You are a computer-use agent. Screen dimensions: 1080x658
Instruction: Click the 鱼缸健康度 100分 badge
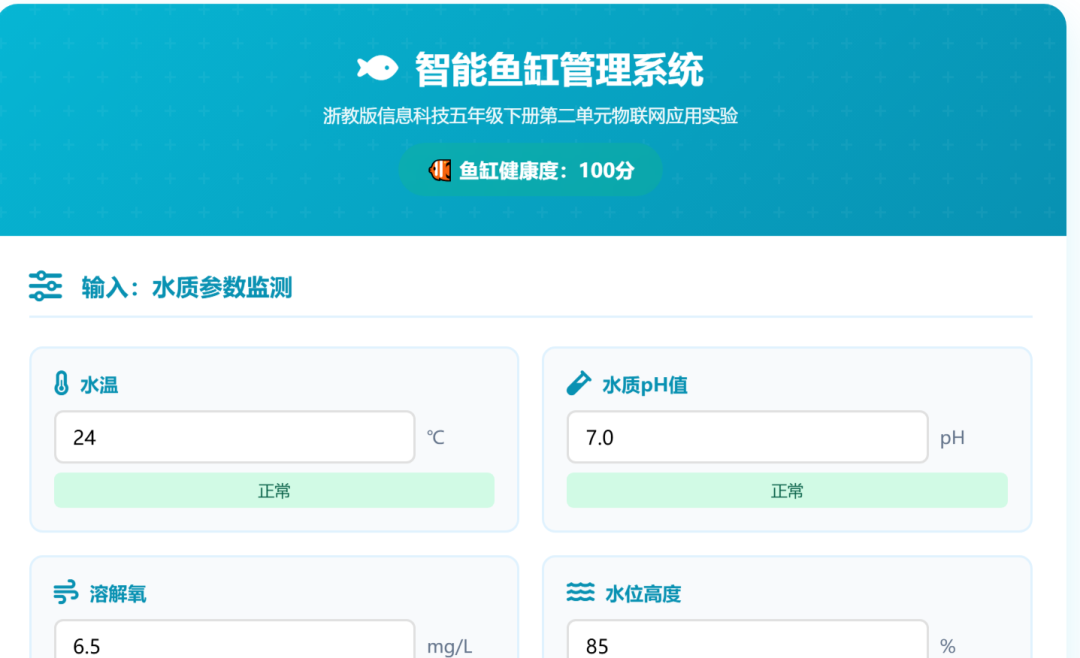tap(530, 170)
